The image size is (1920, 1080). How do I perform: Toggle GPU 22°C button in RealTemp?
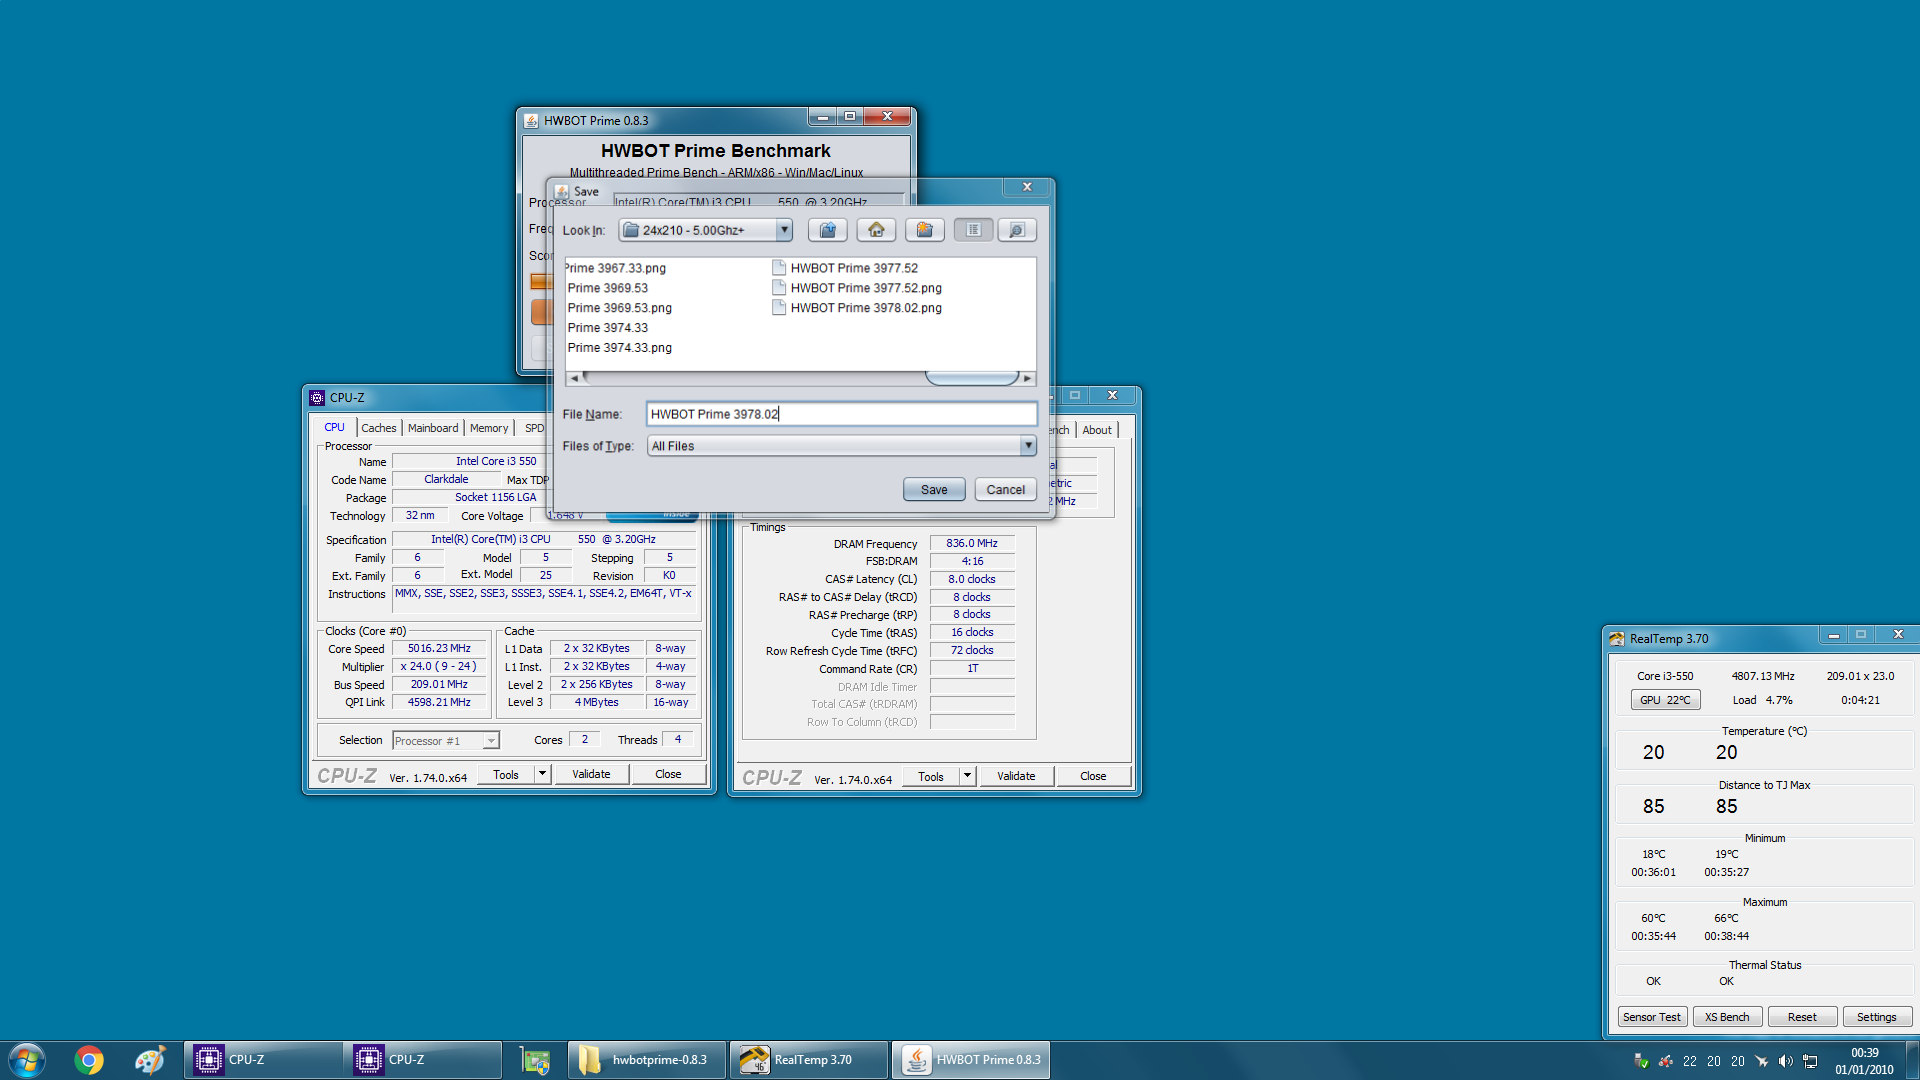tap(1665, 700)
